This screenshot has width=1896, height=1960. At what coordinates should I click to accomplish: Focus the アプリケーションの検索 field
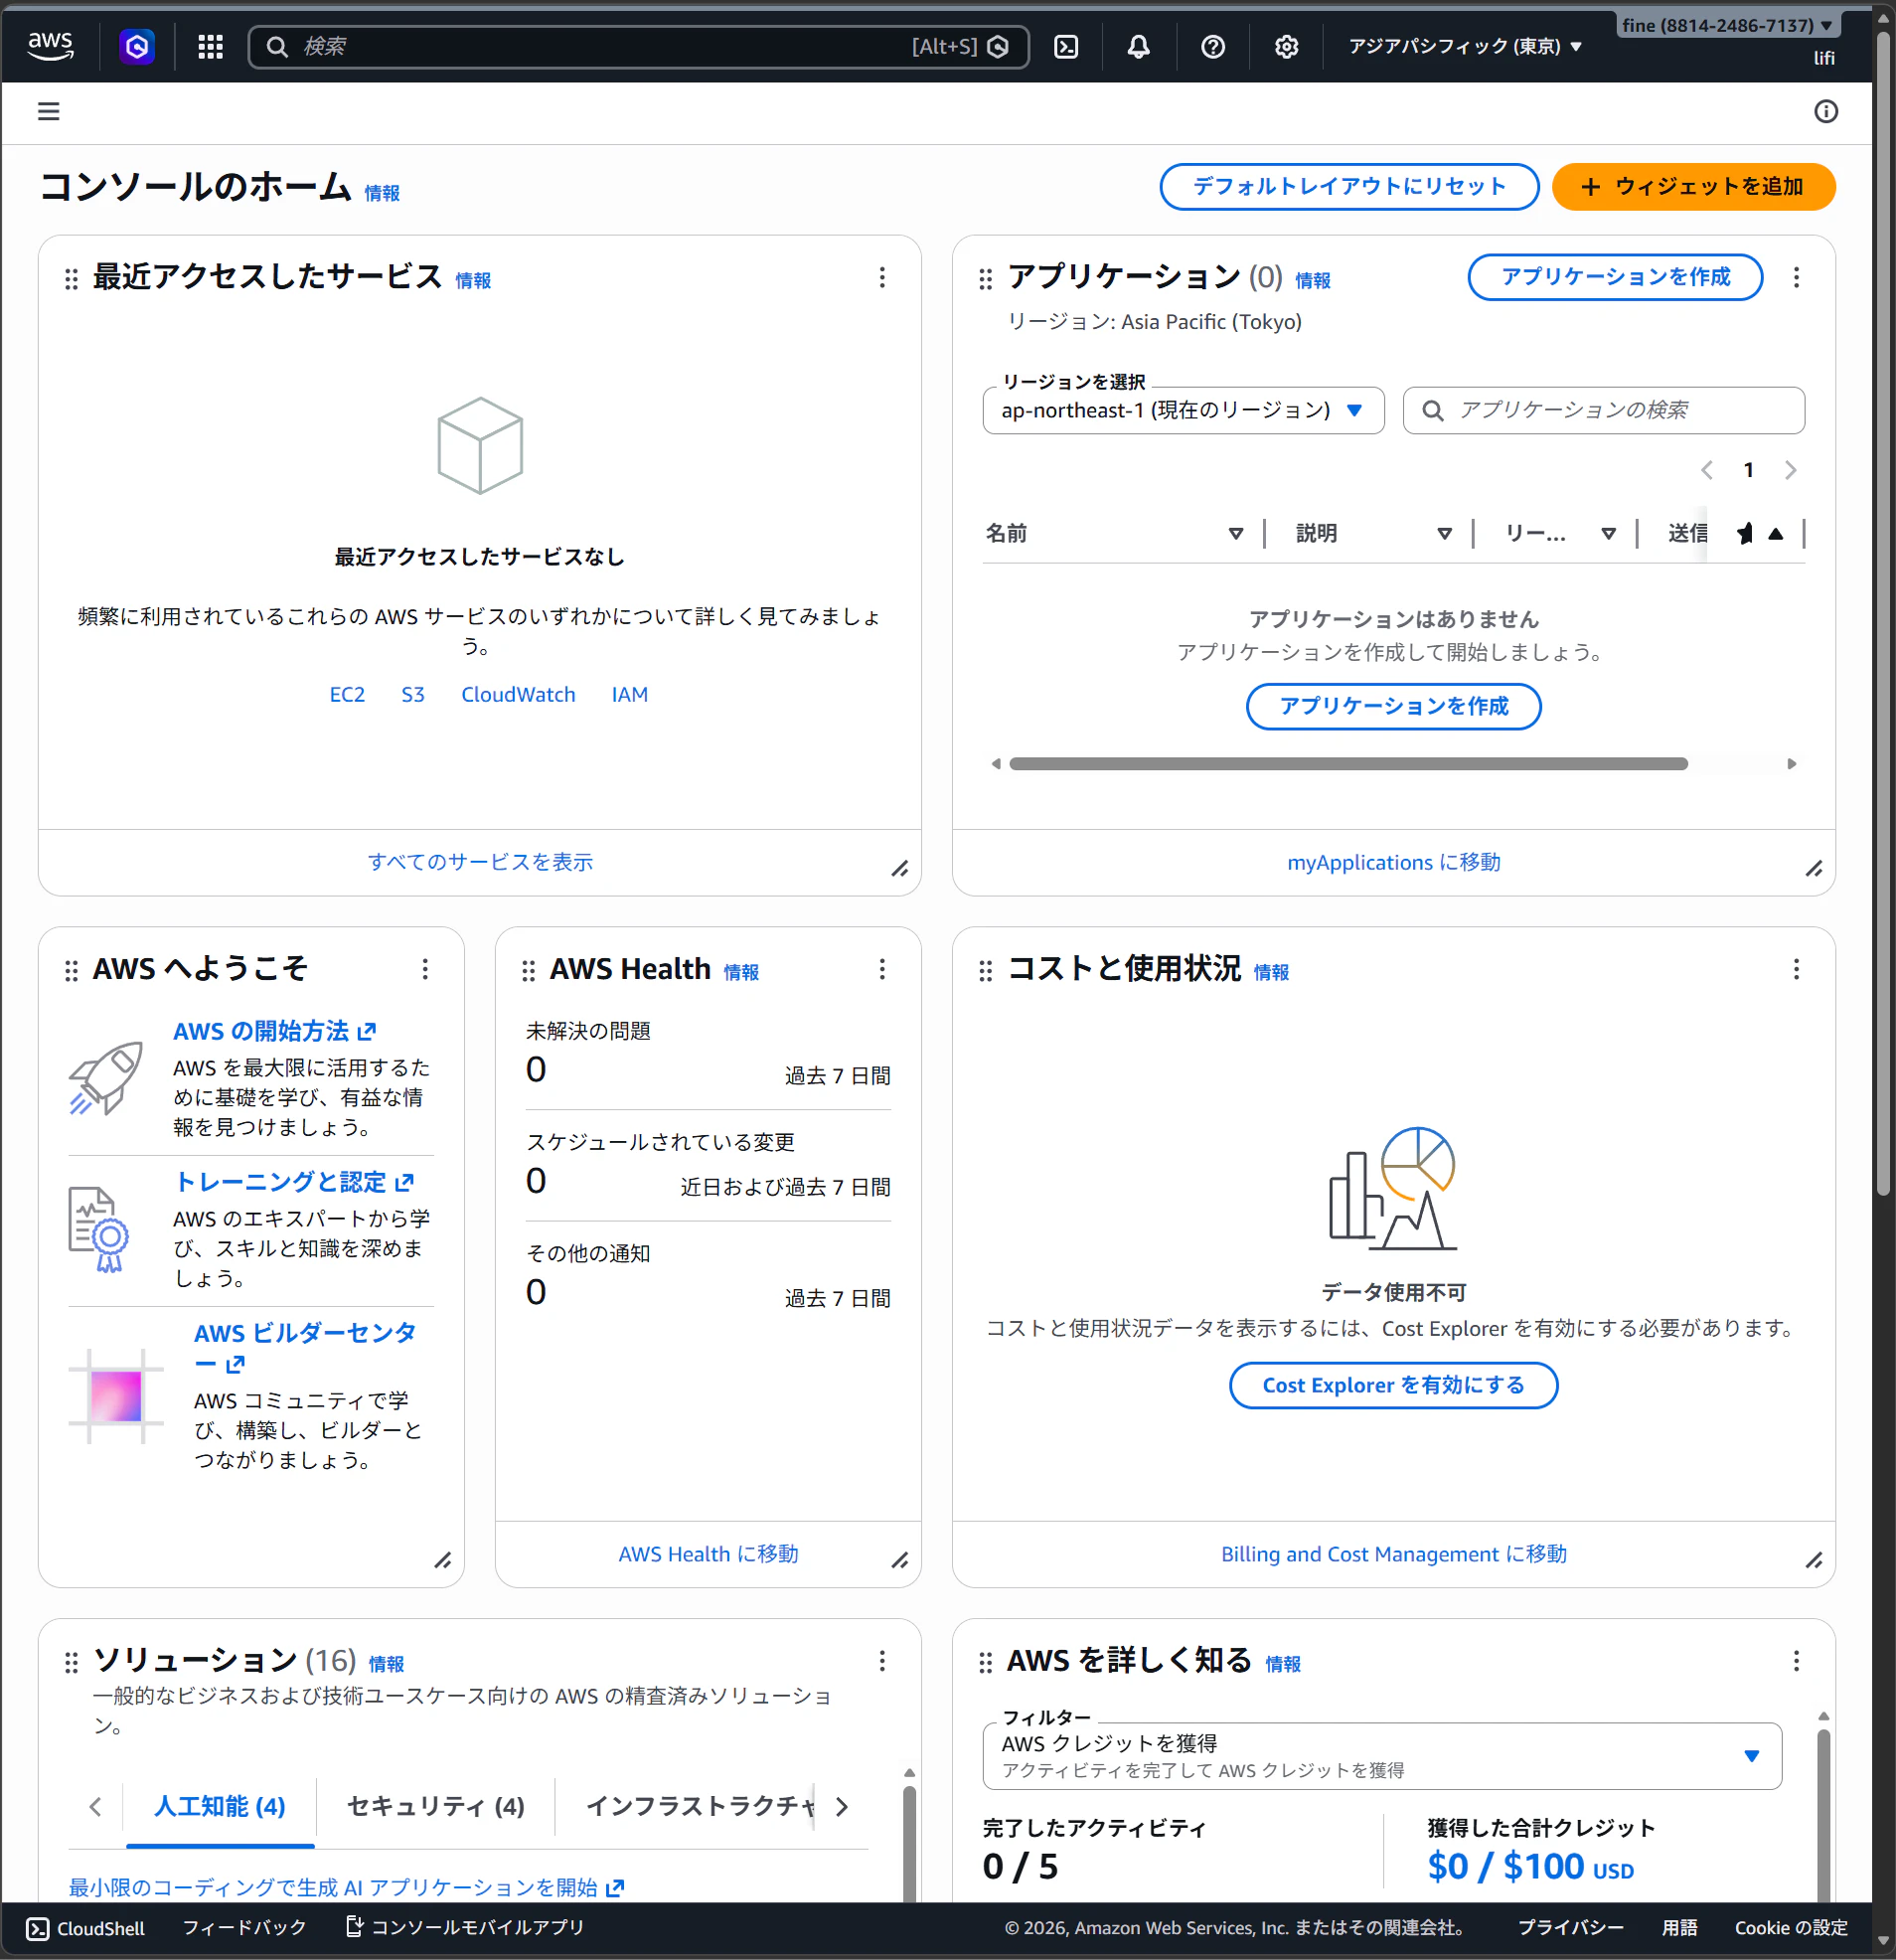tap(1604, 410)
